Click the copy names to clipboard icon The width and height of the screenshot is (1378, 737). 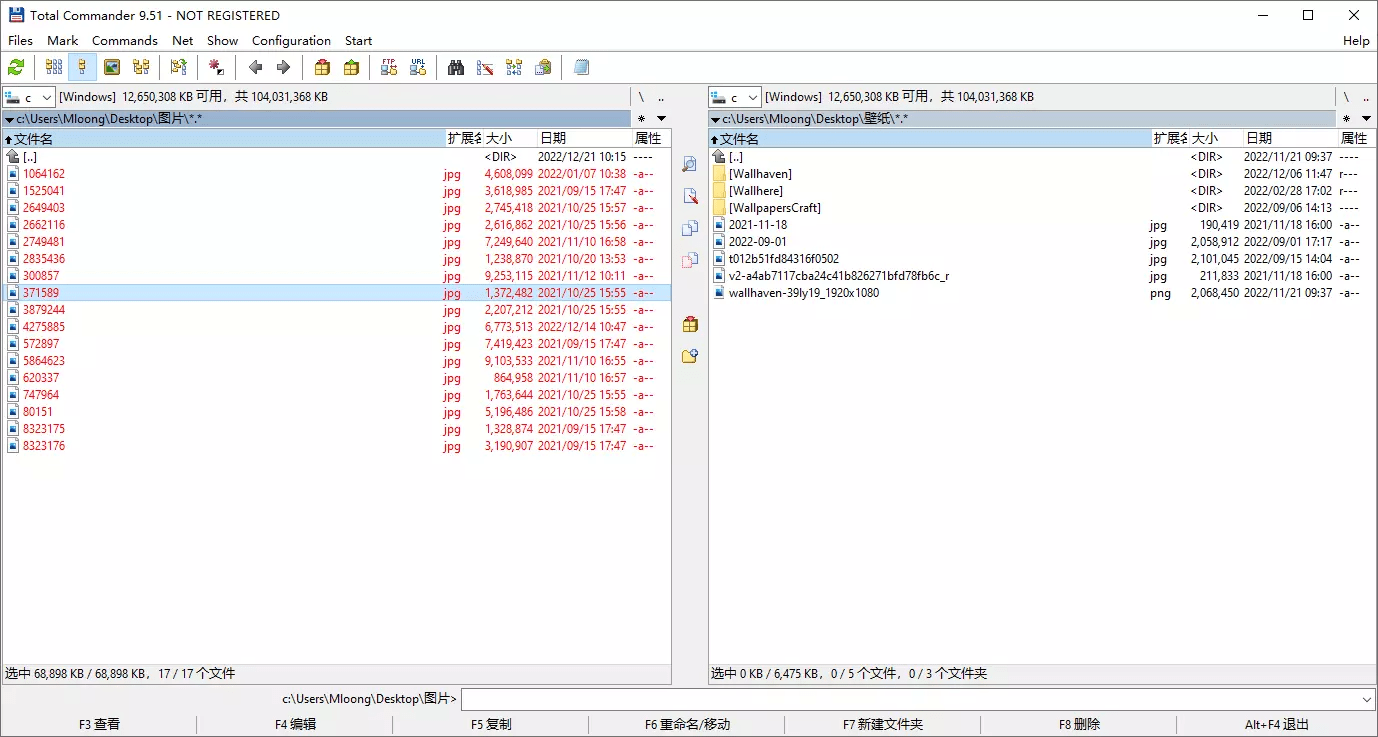(x=543, y=68)
